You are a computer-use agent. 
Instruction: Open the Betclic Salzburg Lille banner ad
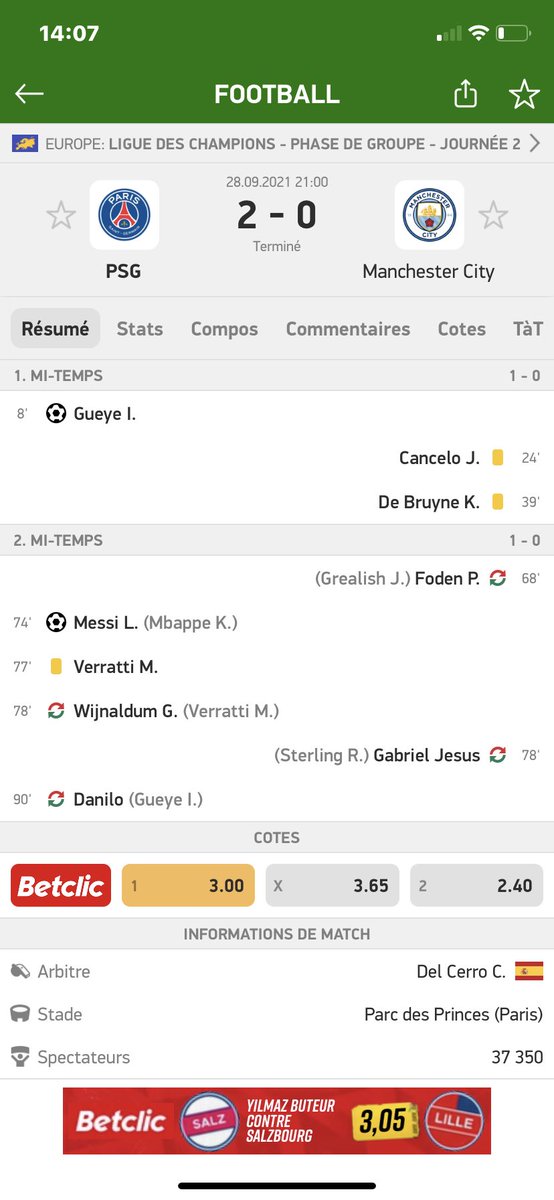(x=277, y=1121)
